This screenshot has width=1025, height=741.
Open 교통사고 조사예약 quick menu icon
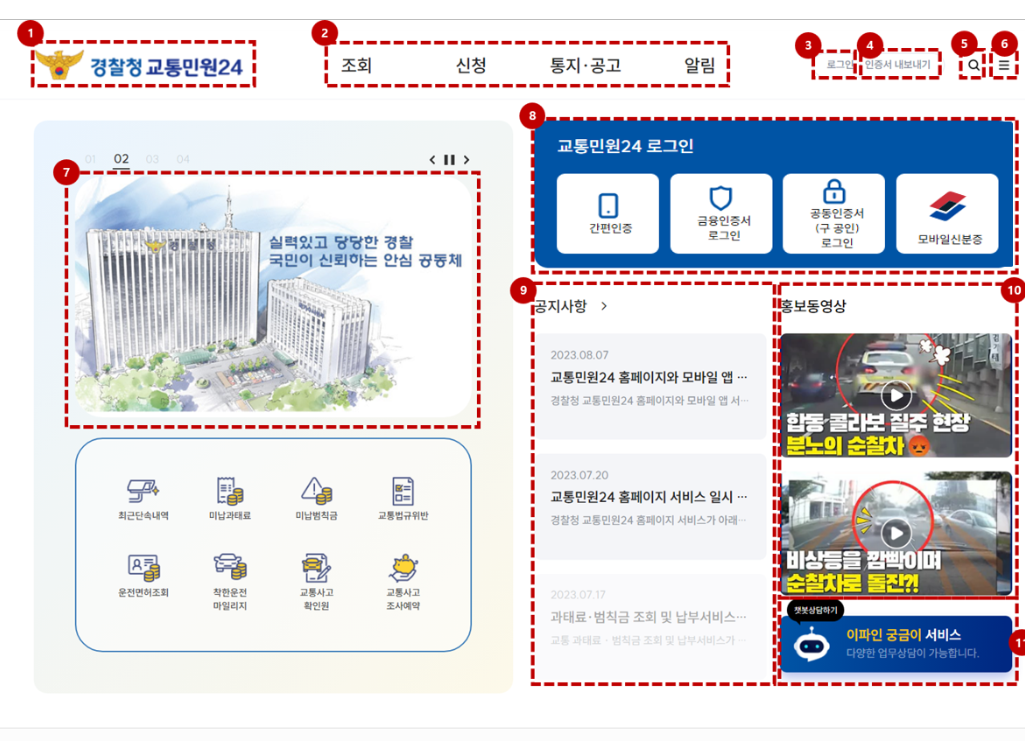[x=403, y=582]
